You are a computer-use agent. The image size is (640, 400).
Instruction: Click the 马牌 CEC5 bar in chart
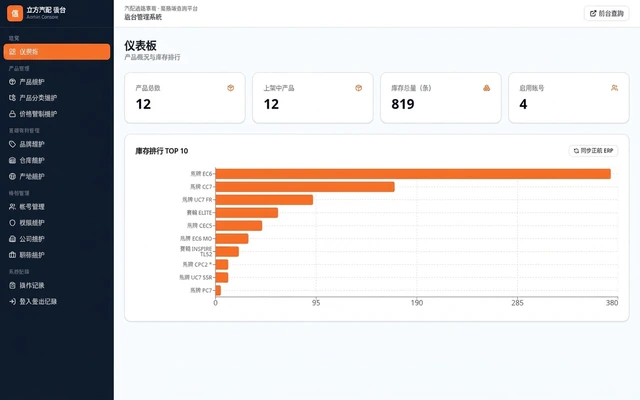tap(239, 226)
